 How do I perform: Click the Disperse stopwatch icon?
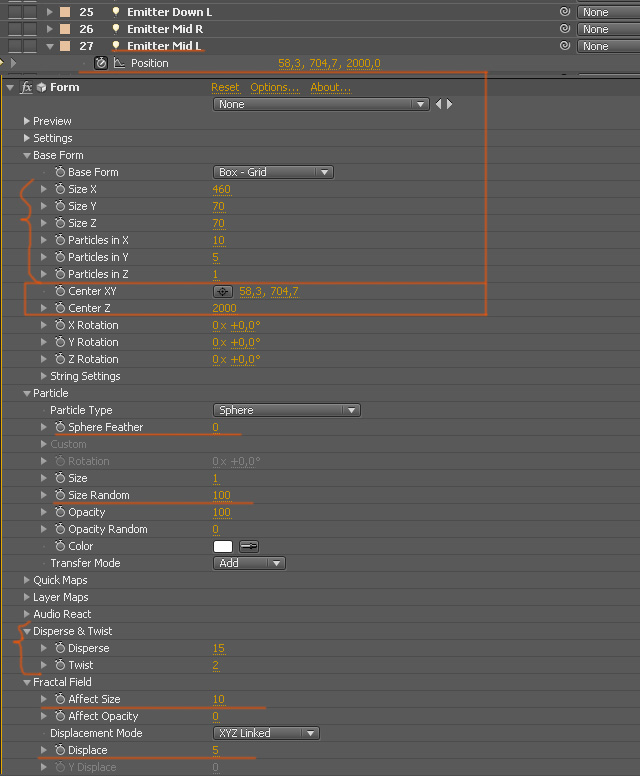[60, 648]
